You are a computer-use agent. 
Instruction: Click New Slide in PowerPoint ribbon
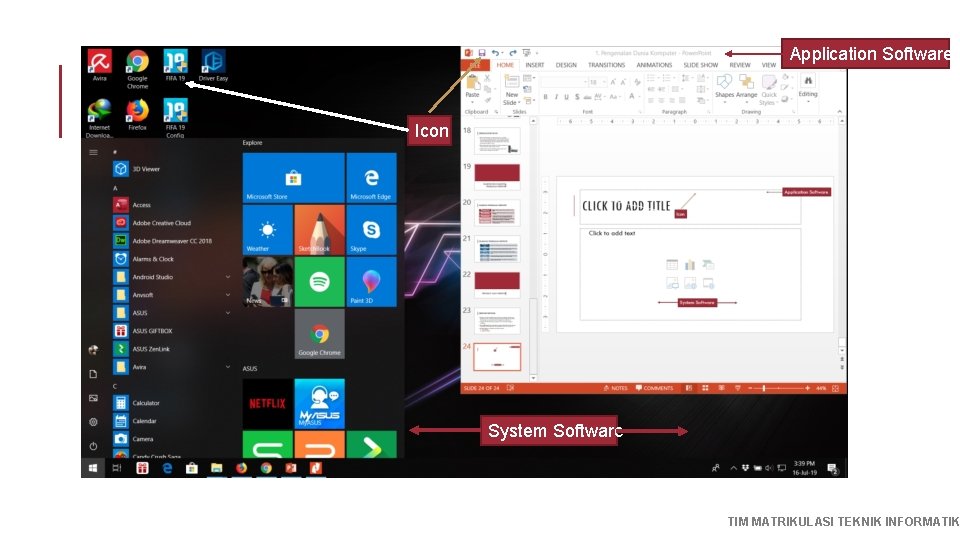pos(511,90)
